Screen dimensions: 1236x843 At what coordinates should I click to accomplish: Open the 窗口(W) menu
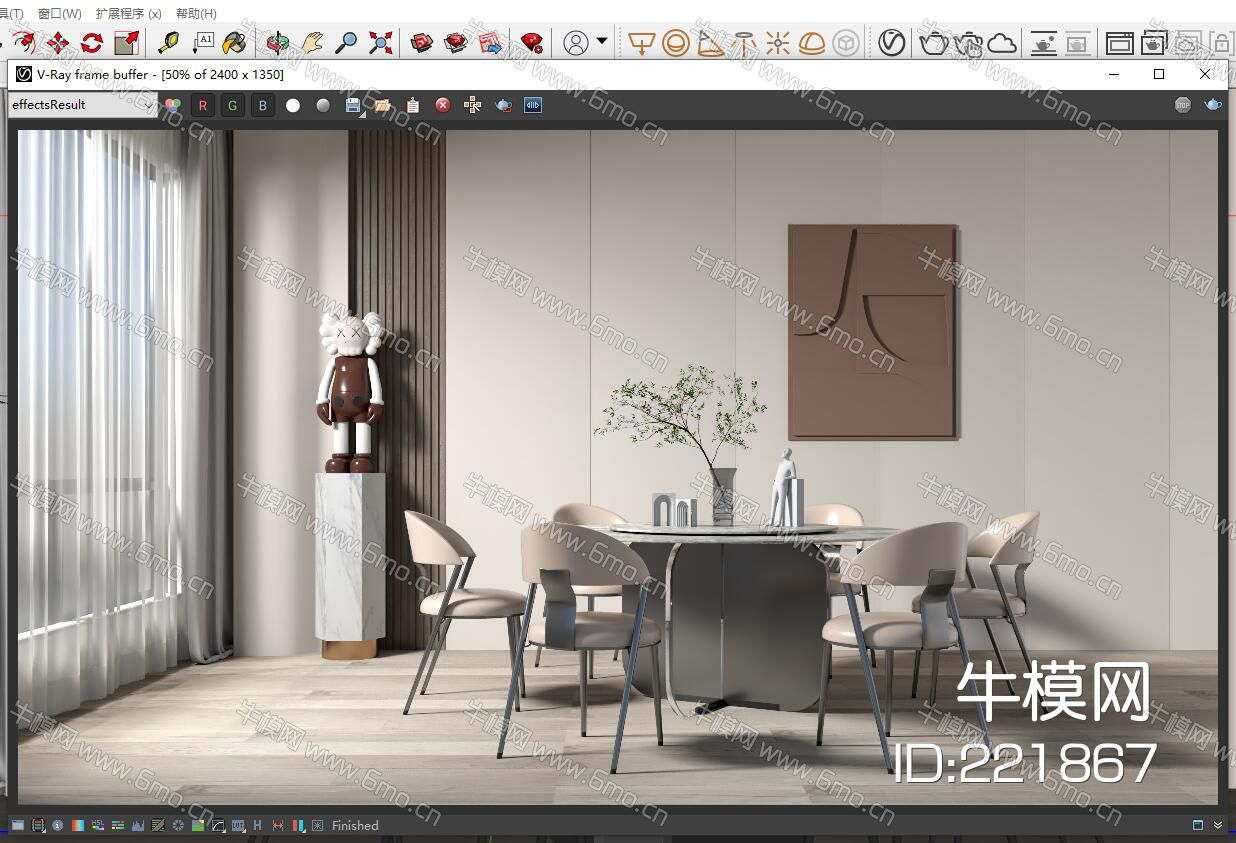[59, 13]
